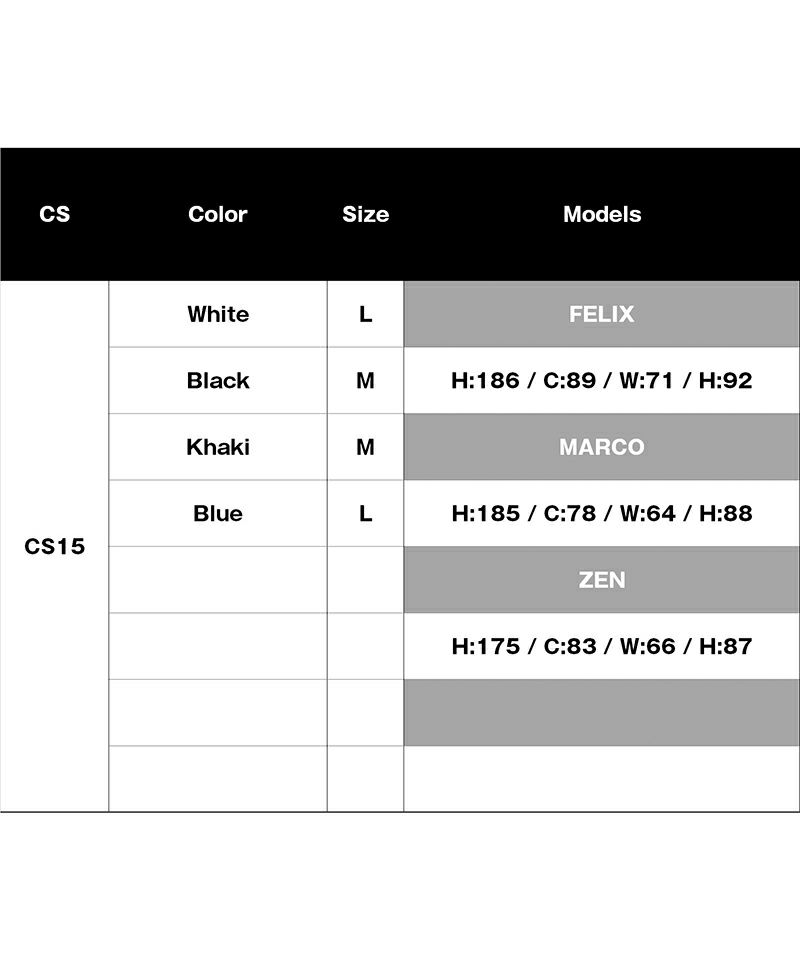Select measurements row starting with H:186
The width and height of the screenshot is (800, 960).
(x=602, y=380)
